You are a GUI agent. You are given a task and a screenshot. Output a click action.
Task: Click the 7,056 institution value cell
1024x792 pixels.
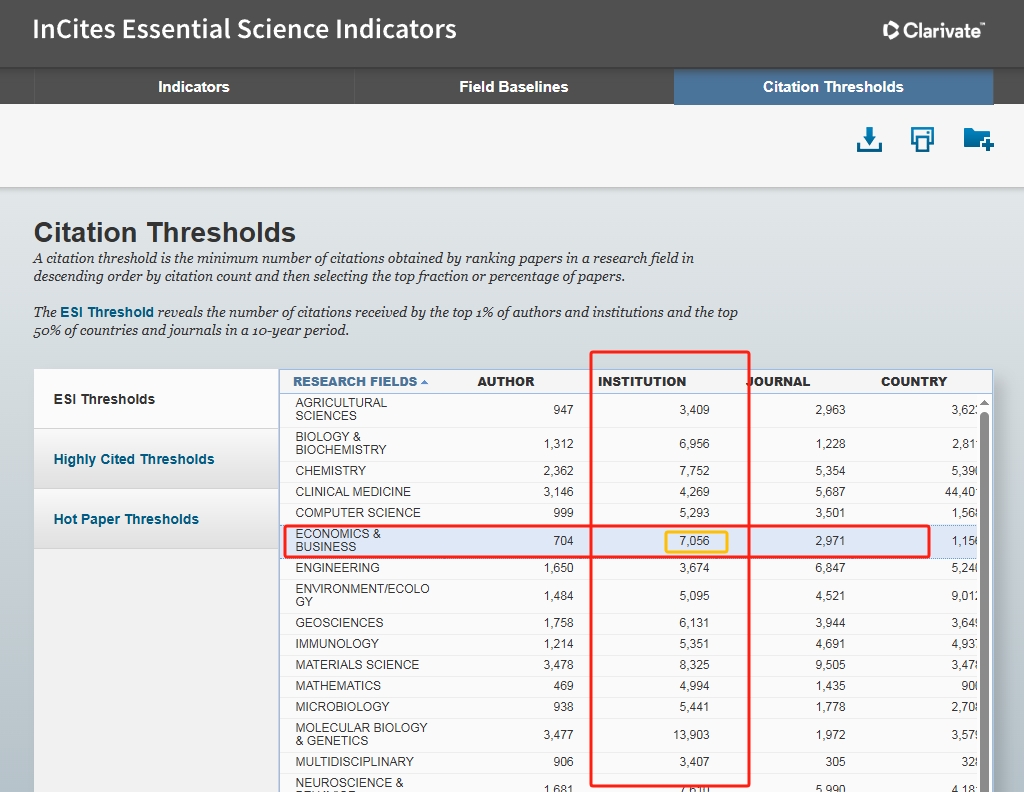tap(697, 541)
